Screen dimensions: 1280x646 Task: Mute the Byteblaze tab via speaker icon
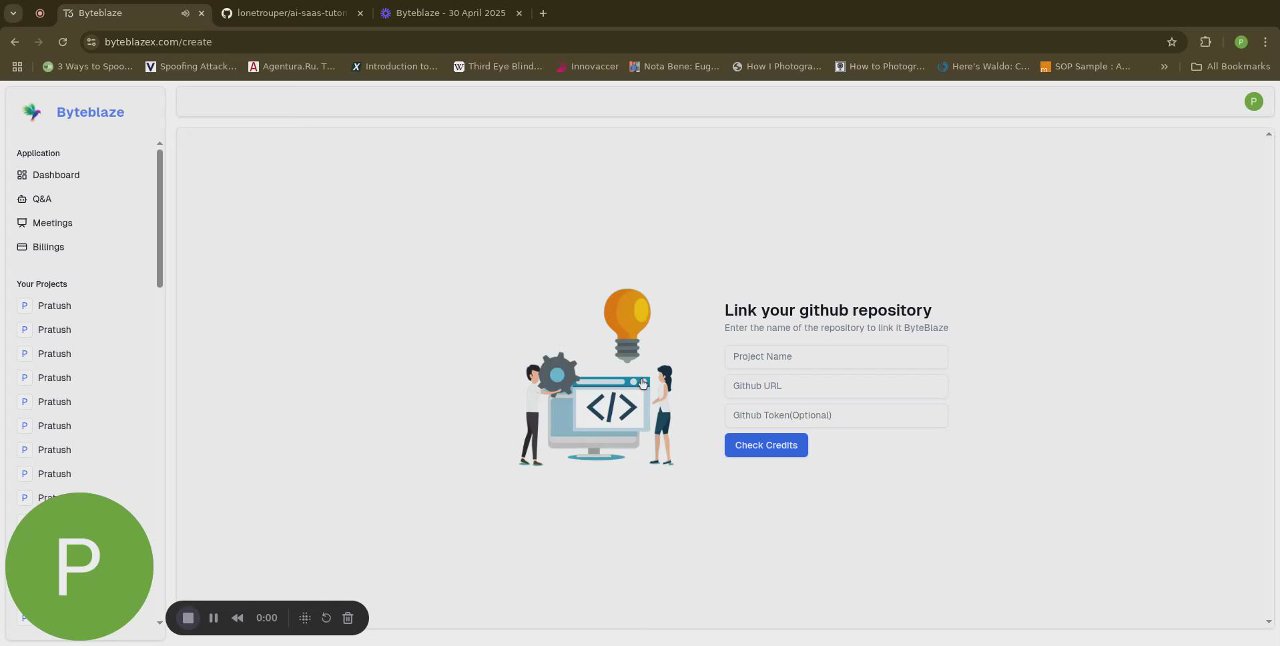click(x=185, y=13)
